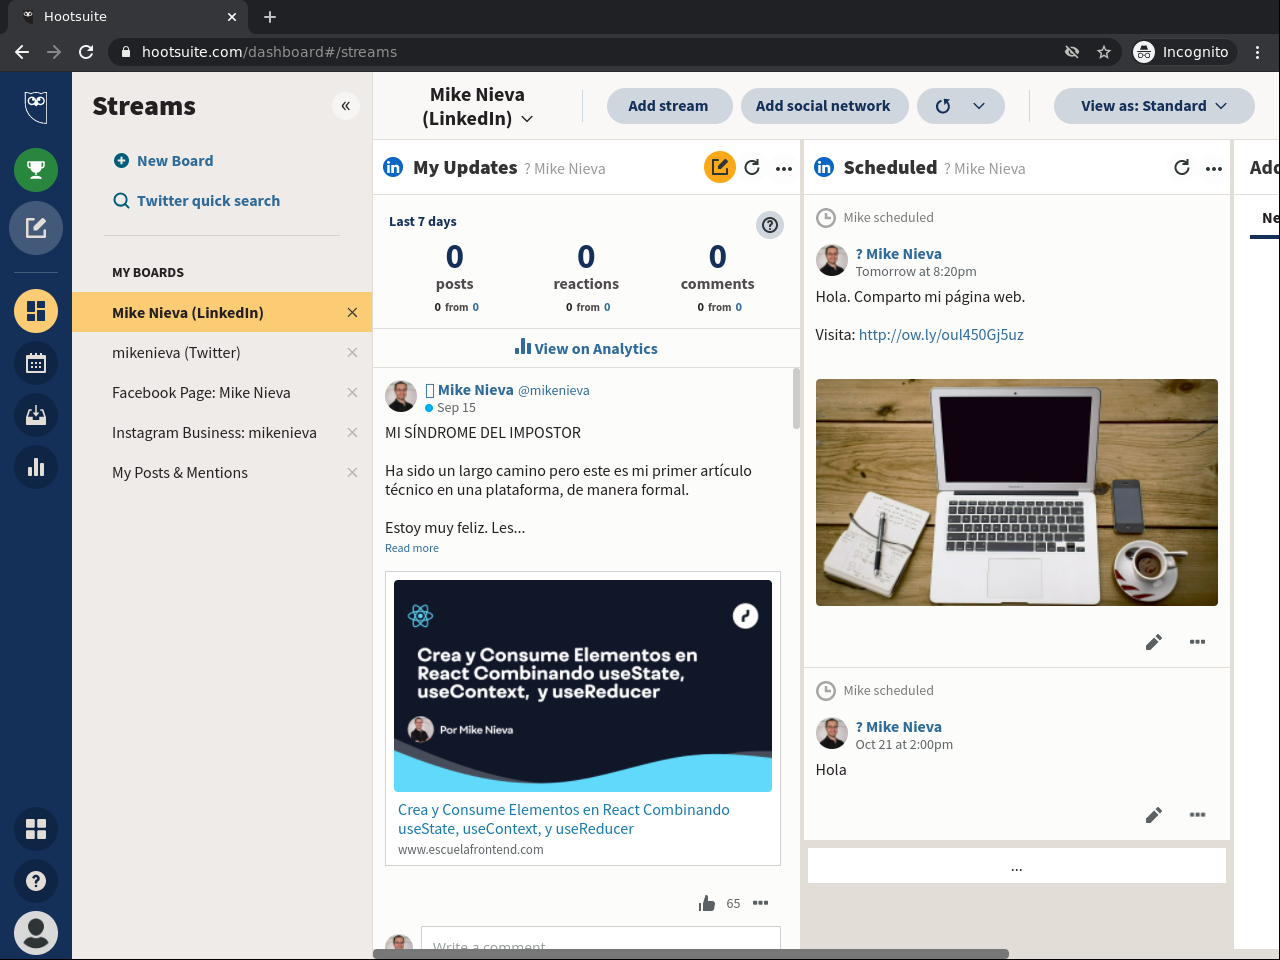Open the sidebar Compose new post icon
The height and width of the screenshot is (960, 1280).
36,228
